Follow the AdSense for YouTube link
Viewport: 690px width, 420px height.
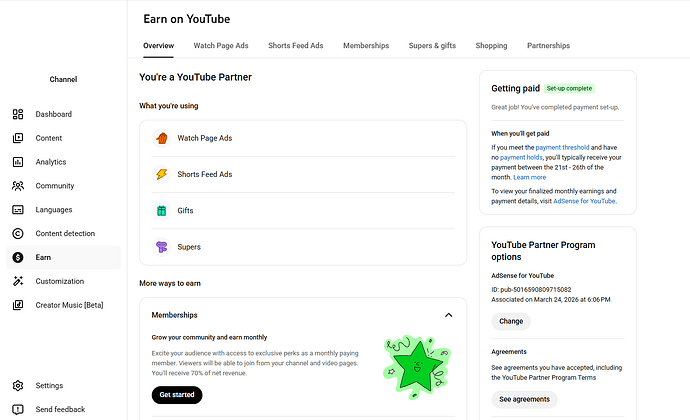point(584,201)
